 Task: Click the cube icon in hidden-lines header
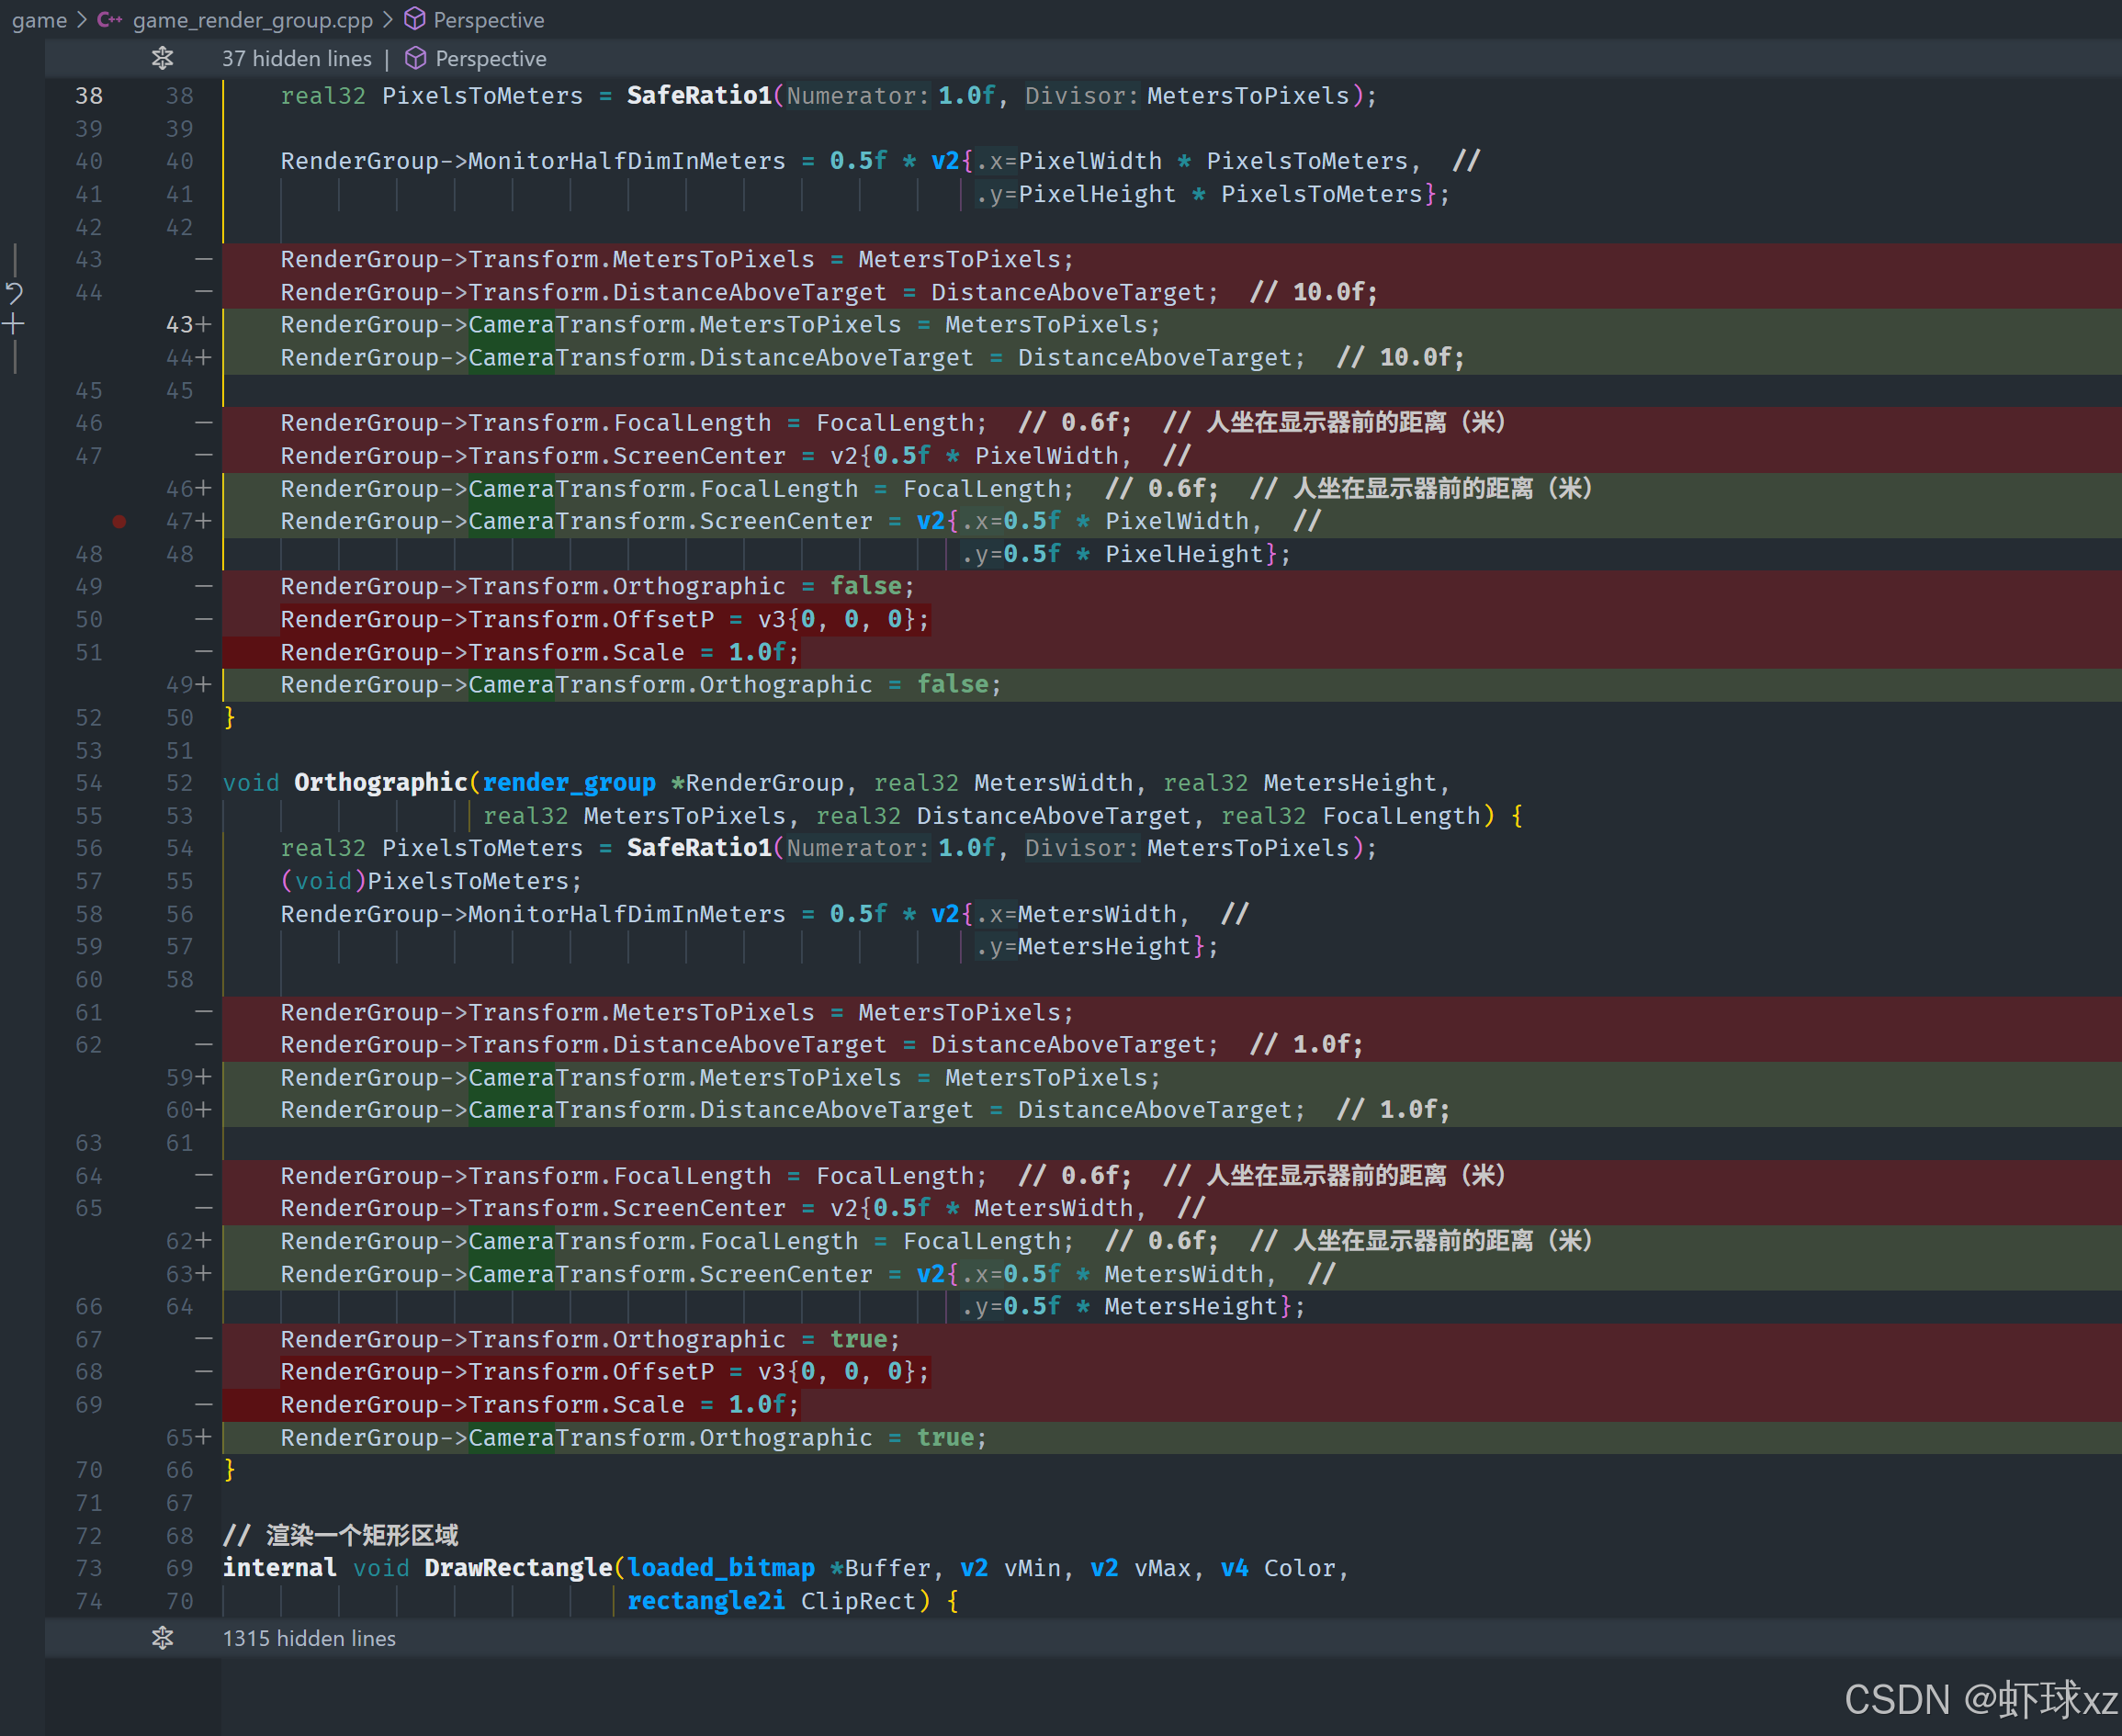pos(416,59)
